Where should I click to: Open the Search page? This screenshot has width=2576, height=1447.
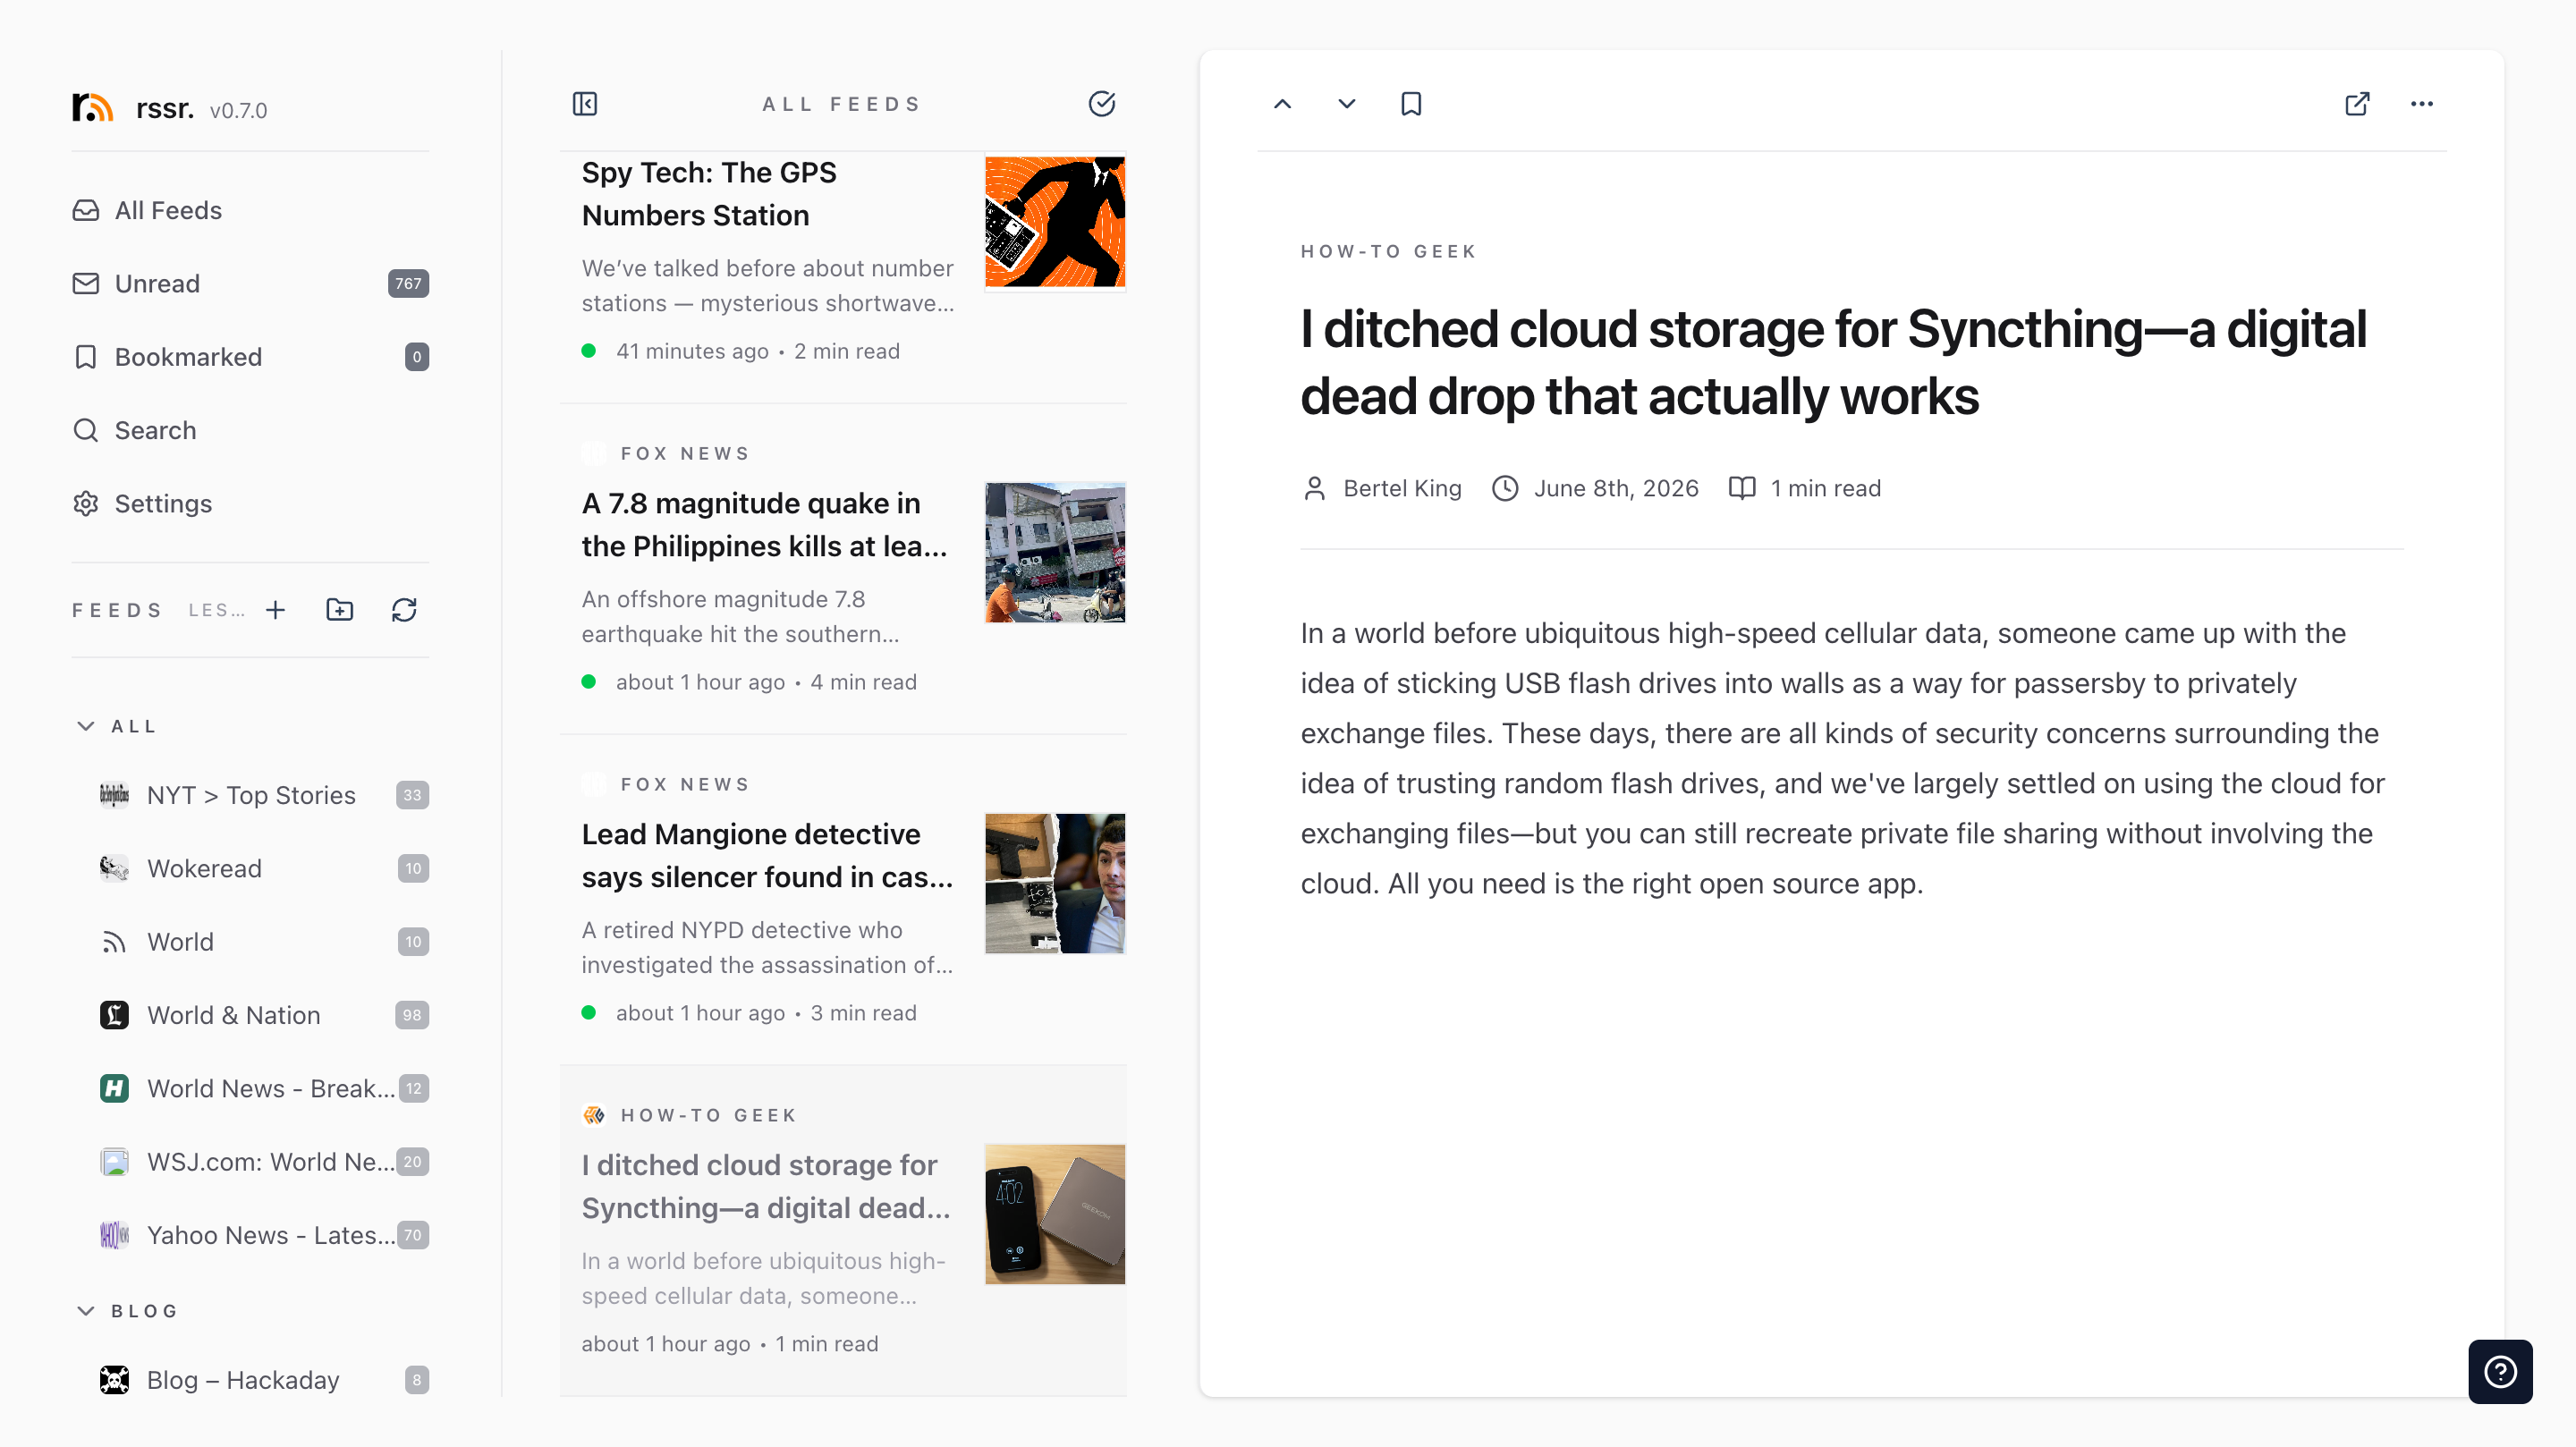(x=250, y=430)
